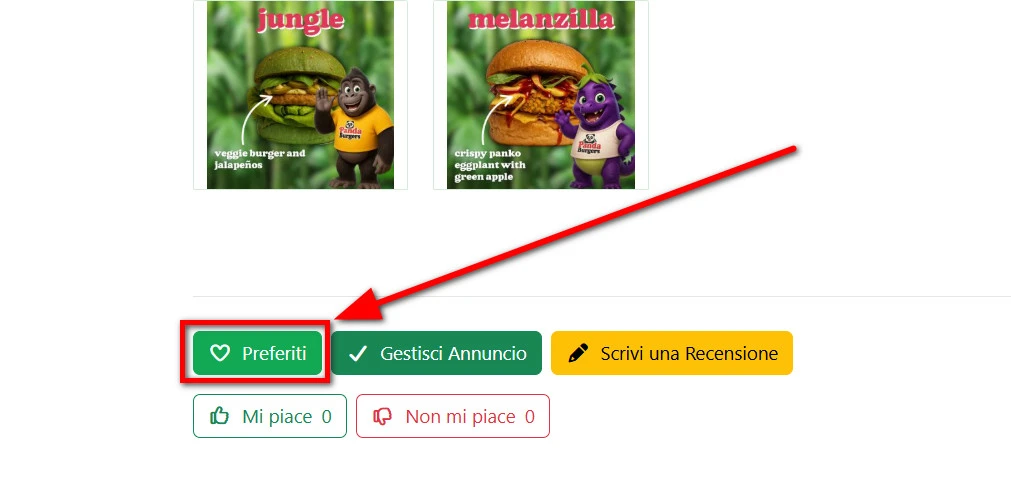Like the listing with Mi piace
The image size is (1011, 482).
coord(270,416)
